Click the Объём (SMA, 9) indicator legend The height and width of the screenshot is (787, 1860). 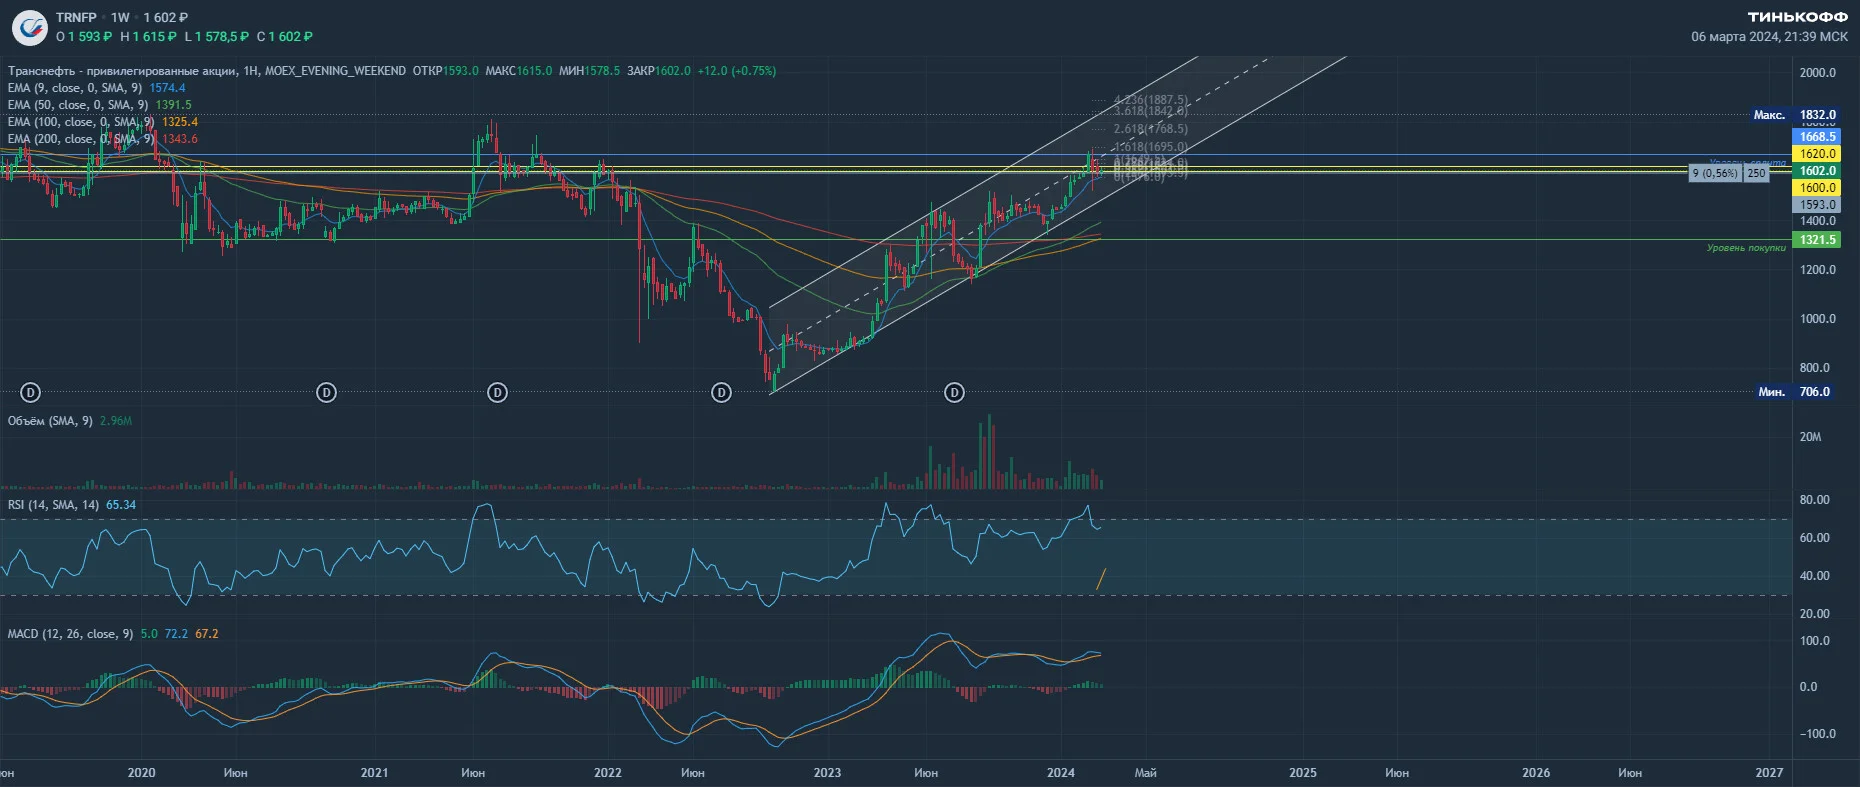pos(50,421)
